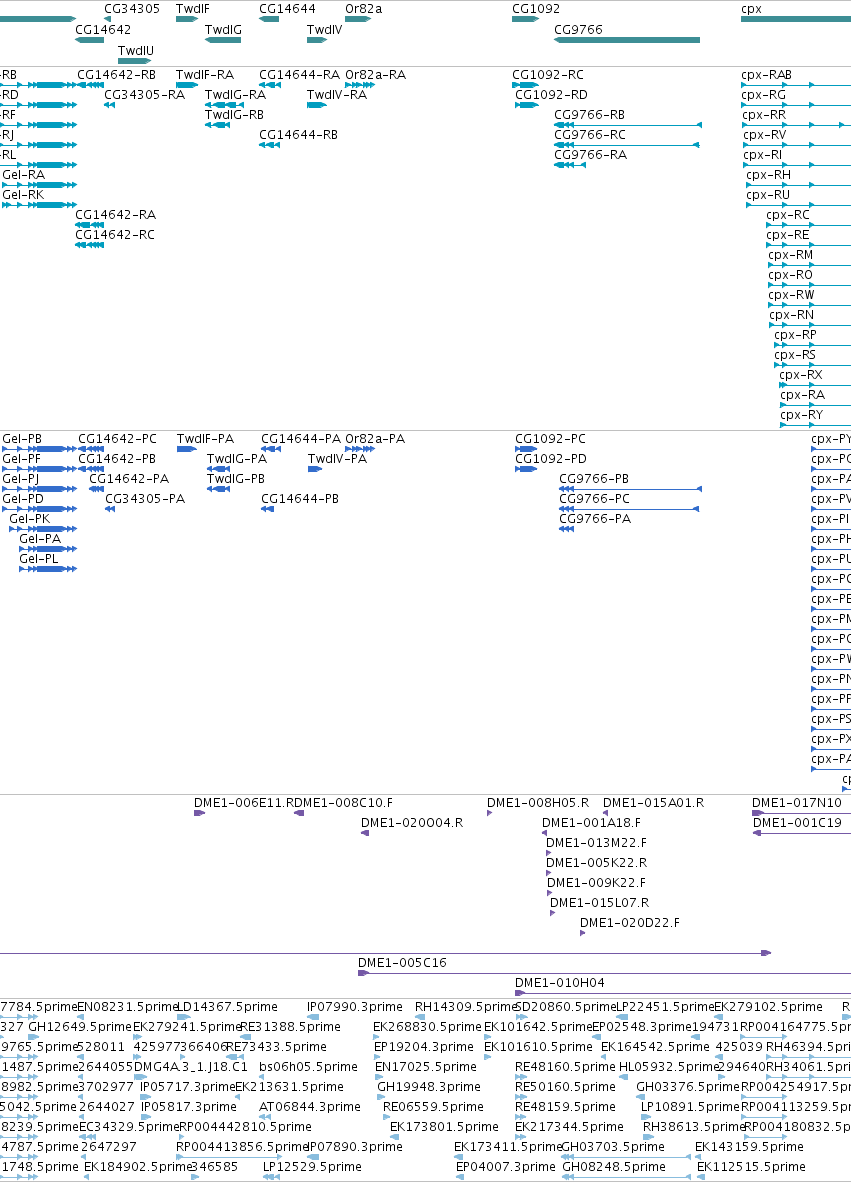Open protein TwdlF-PA
Viewport: 851px width, 1182px height.
pyautogui.click(x=205, y=439)
